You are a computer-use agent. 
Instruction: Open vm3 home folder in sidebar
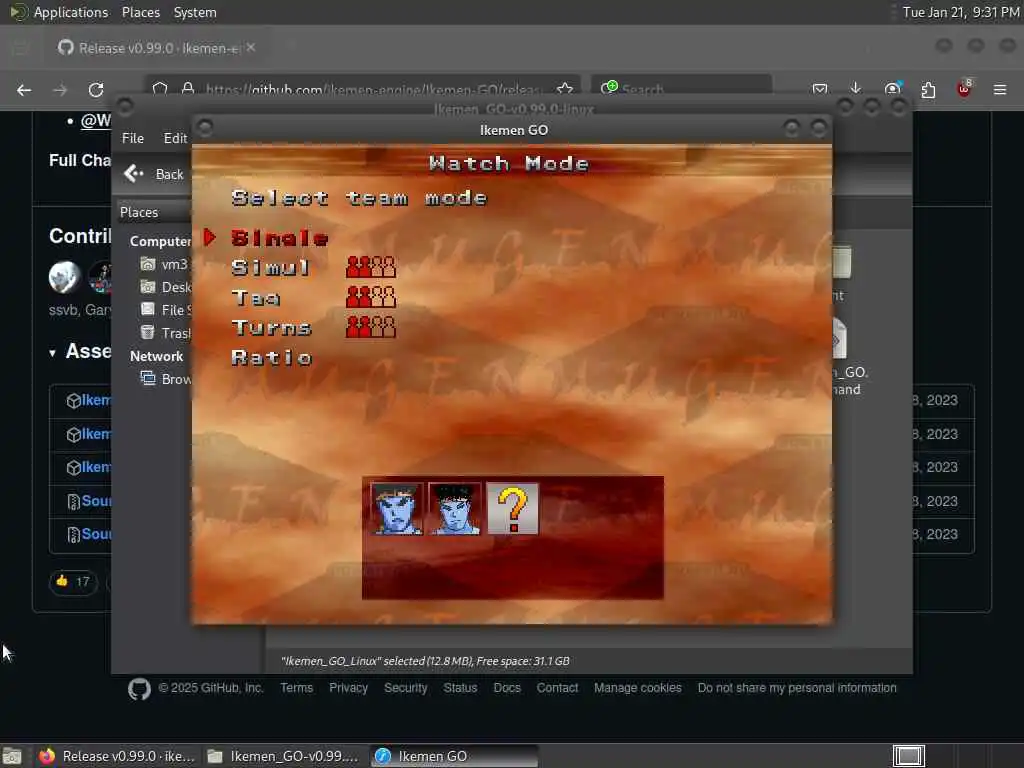point(165,264)
